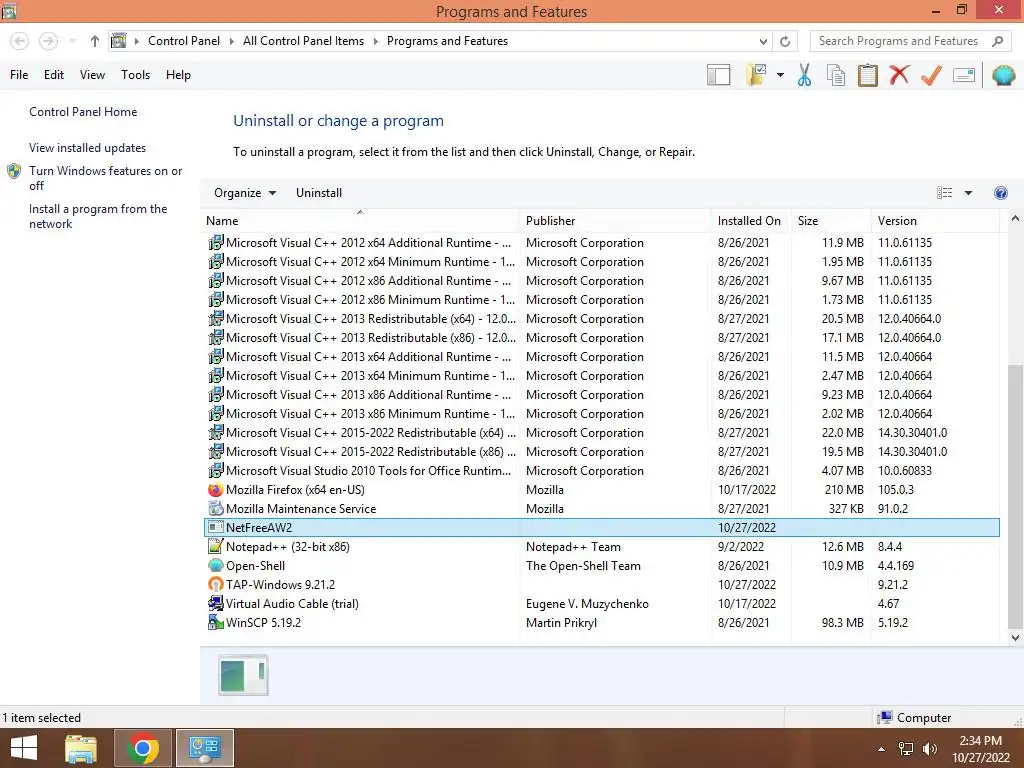The image size is (1024, 768).
Task: Open the recent locations dropdown arrow
Action: 72,41
